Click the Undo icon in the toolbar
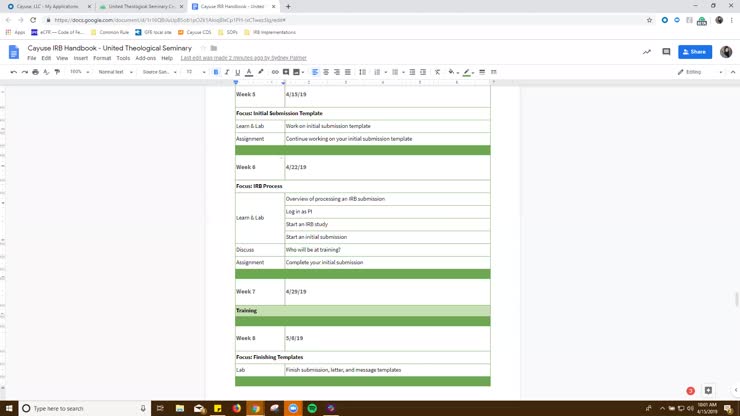 point(13,72)
